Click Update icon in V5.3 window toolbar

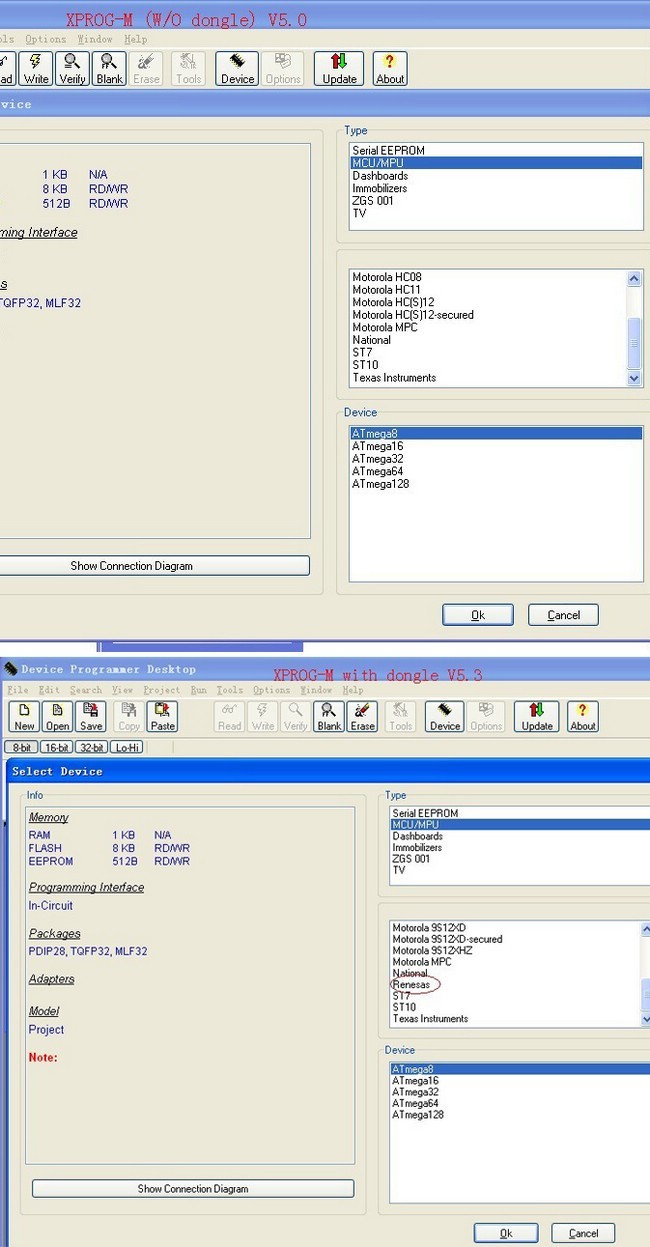coord(537,716)
